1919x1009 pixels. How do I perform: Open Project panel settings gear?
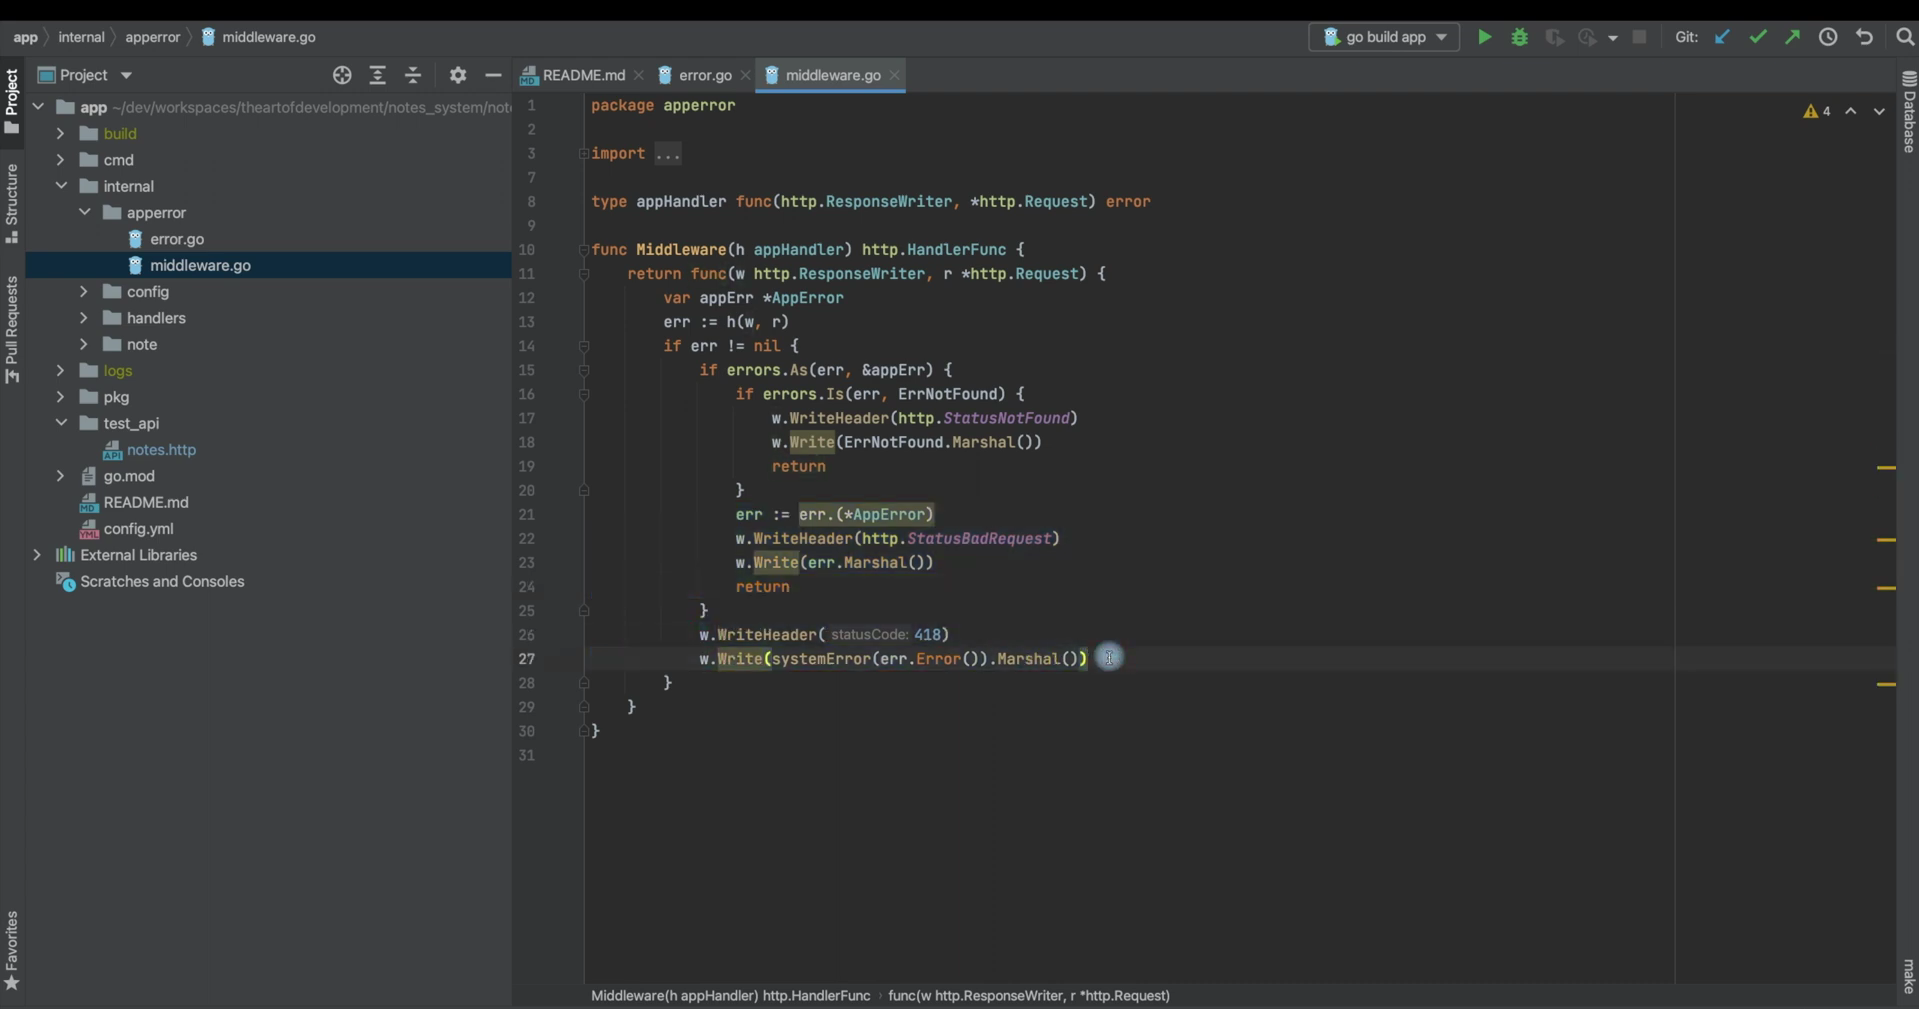click(458, 75)
